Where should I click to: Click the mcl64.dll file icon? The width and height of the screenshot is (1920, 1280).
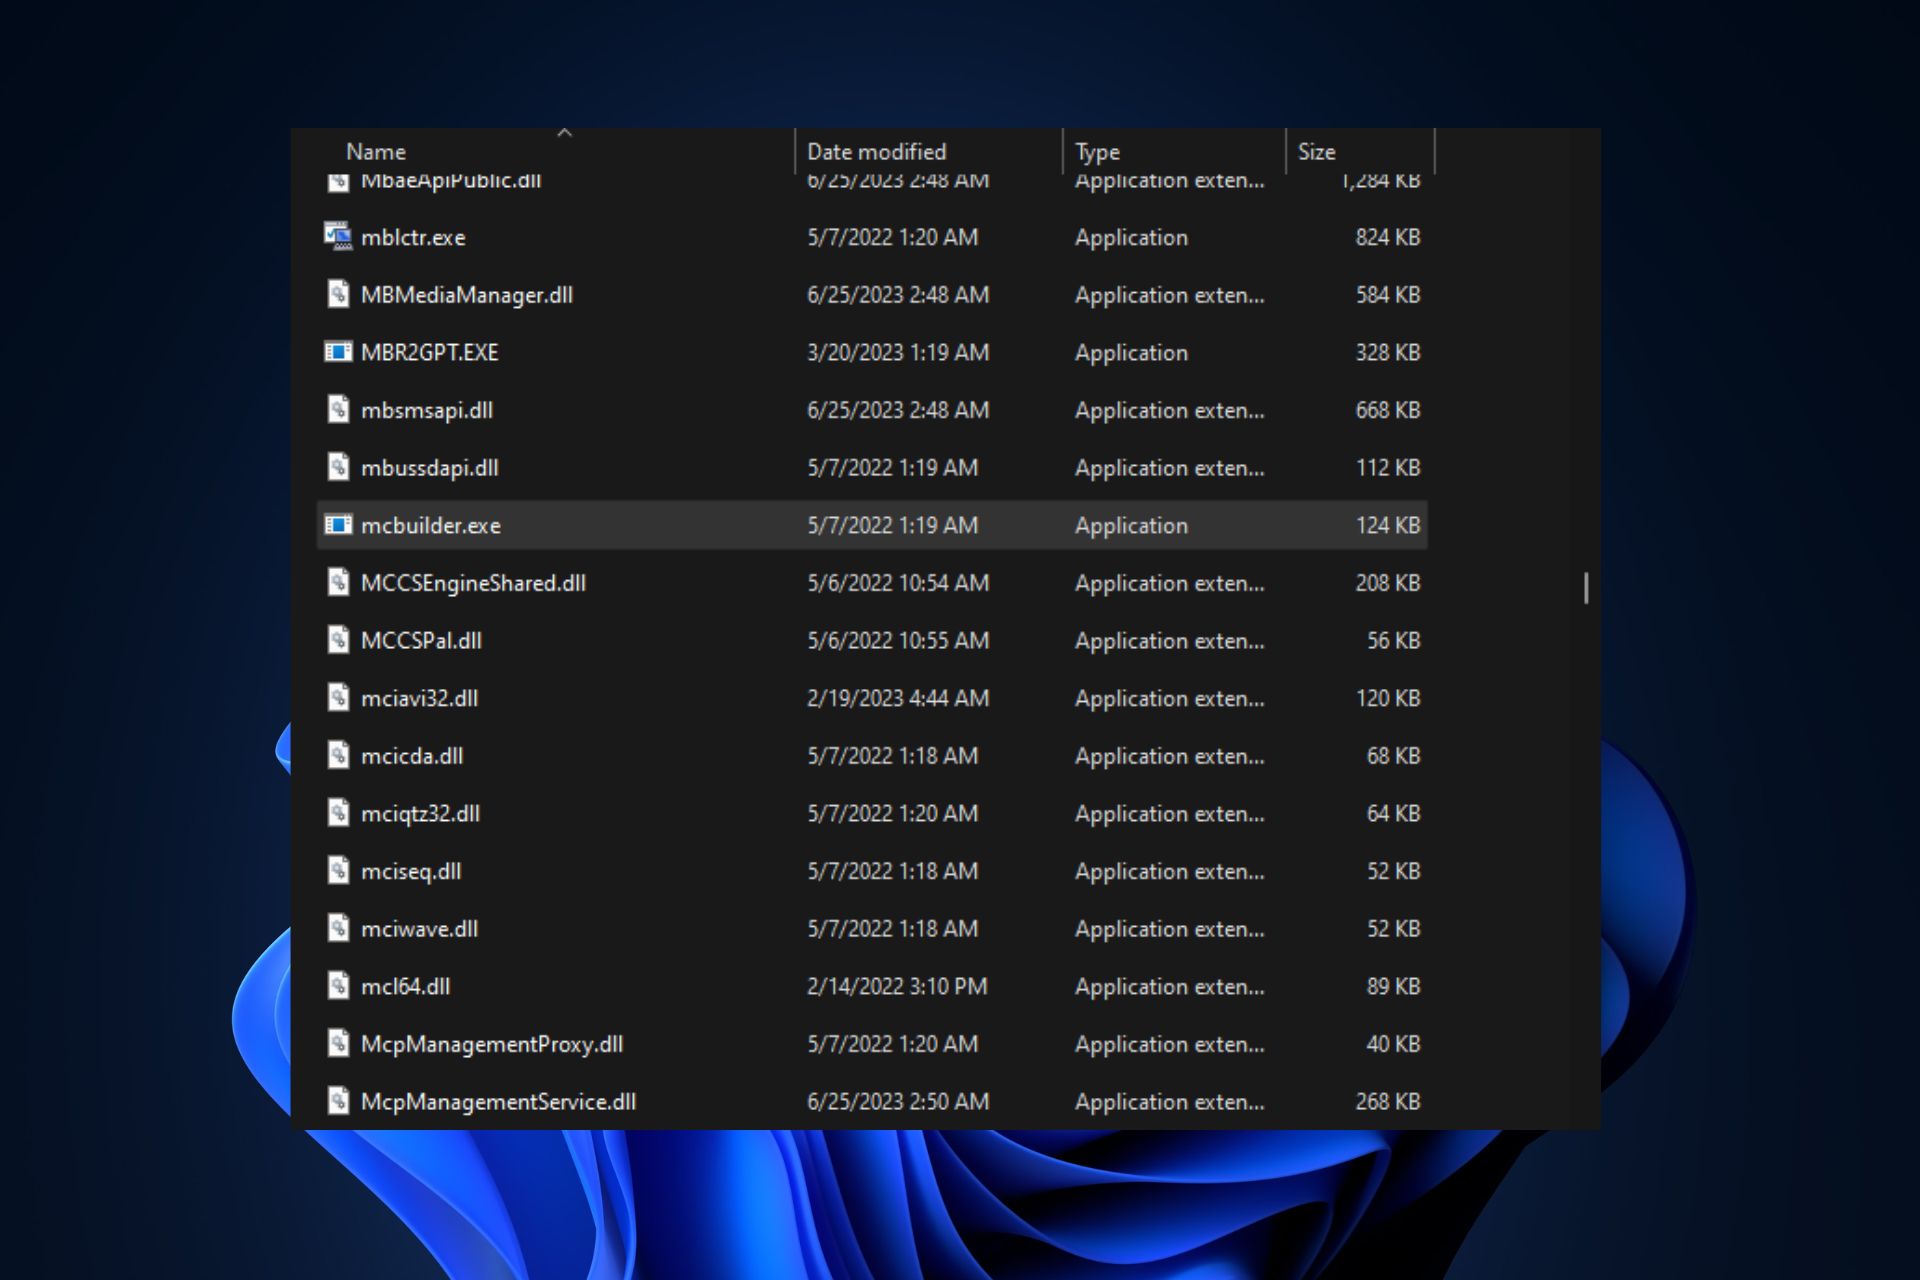[x=338, y=986]
